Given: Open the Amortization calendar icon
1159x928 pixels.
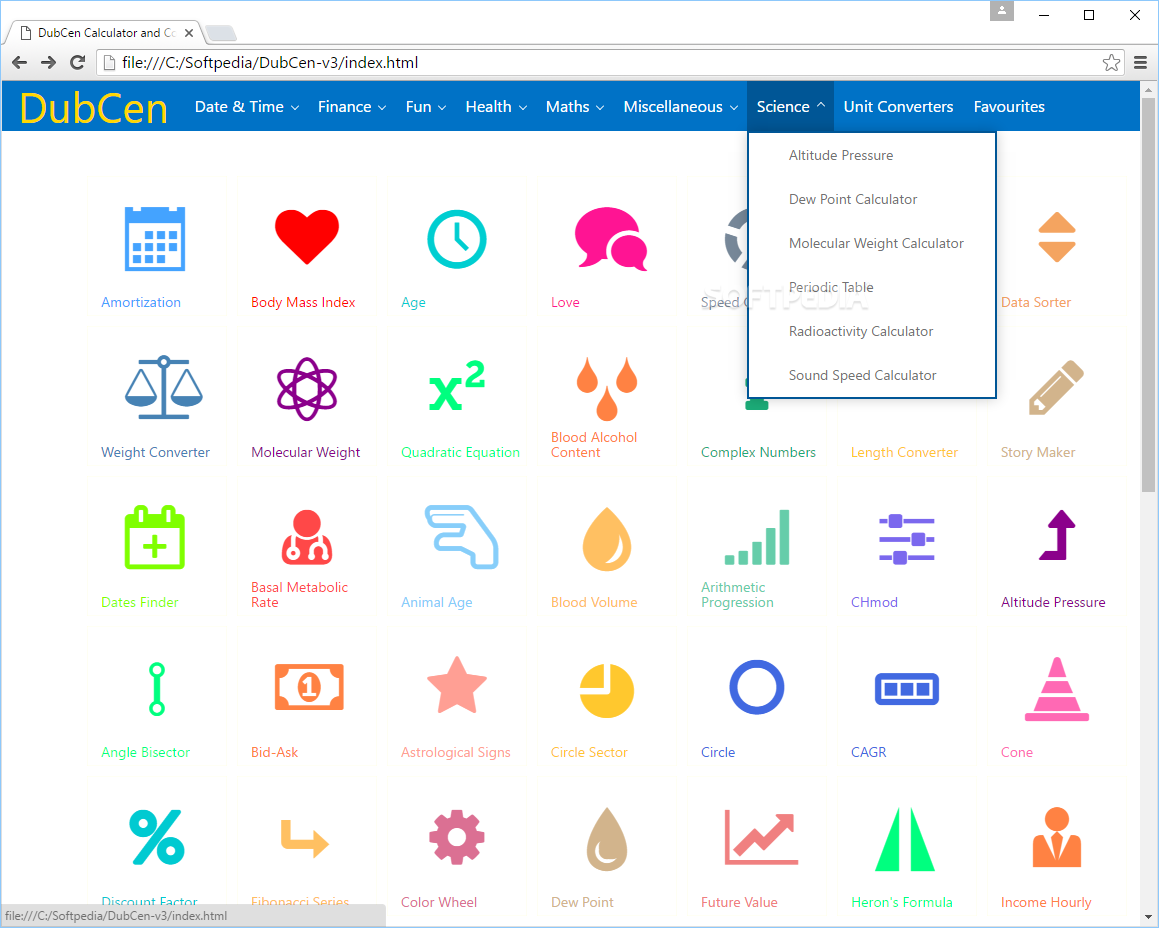Looking at the screenshot, I should click(x=155, y=239).
